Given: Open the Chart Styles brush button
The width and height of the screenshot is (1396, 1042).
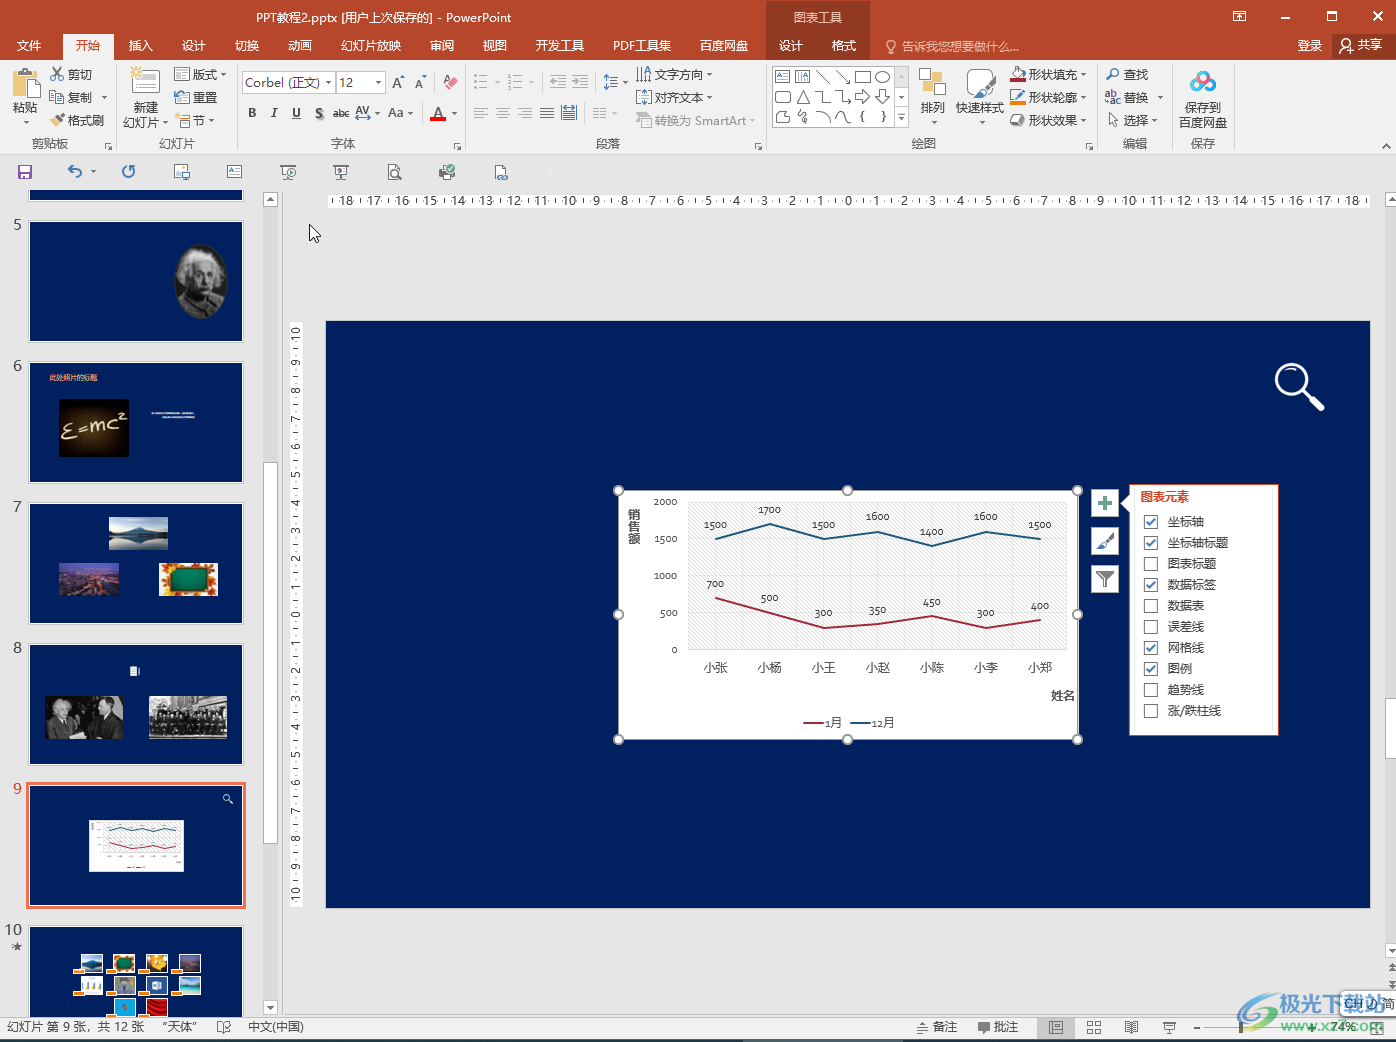Looking at the screenshot, I should pos(1105,541).
